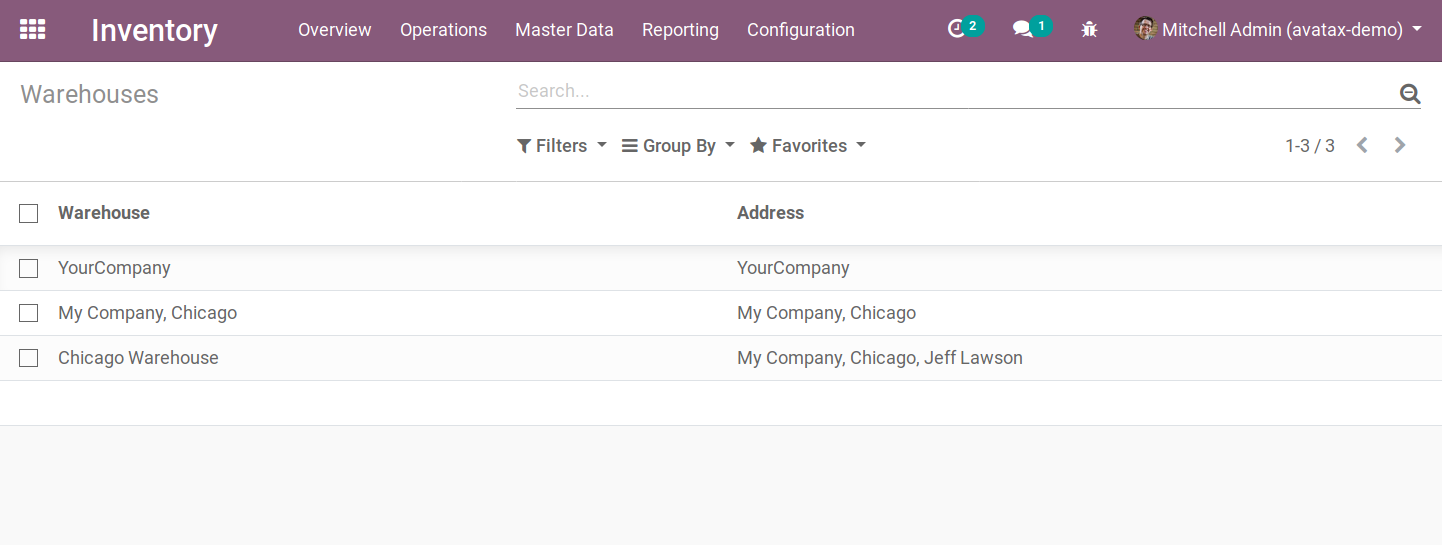Viewport: 1442px width, 545px height.
Task: Open the Configuration menu
Action: click(800, 30)
